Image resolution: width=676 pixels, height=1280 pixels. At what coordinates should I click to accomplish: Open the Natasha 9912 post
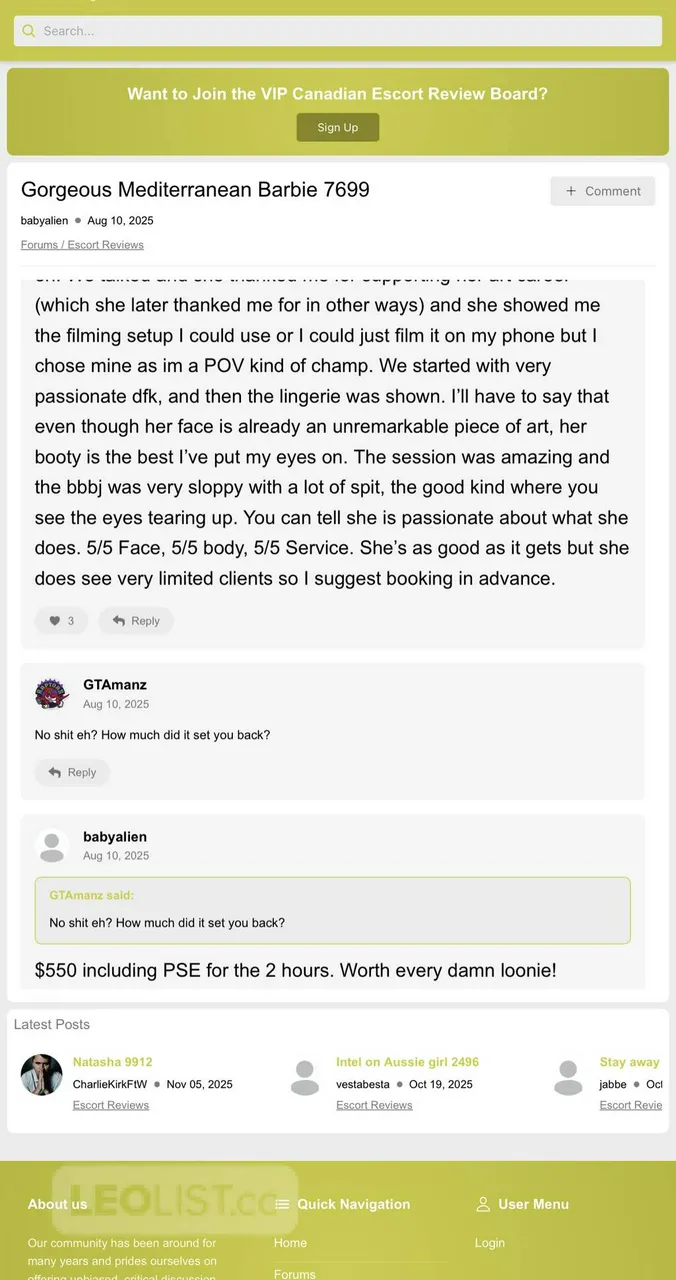[113, 1062]
